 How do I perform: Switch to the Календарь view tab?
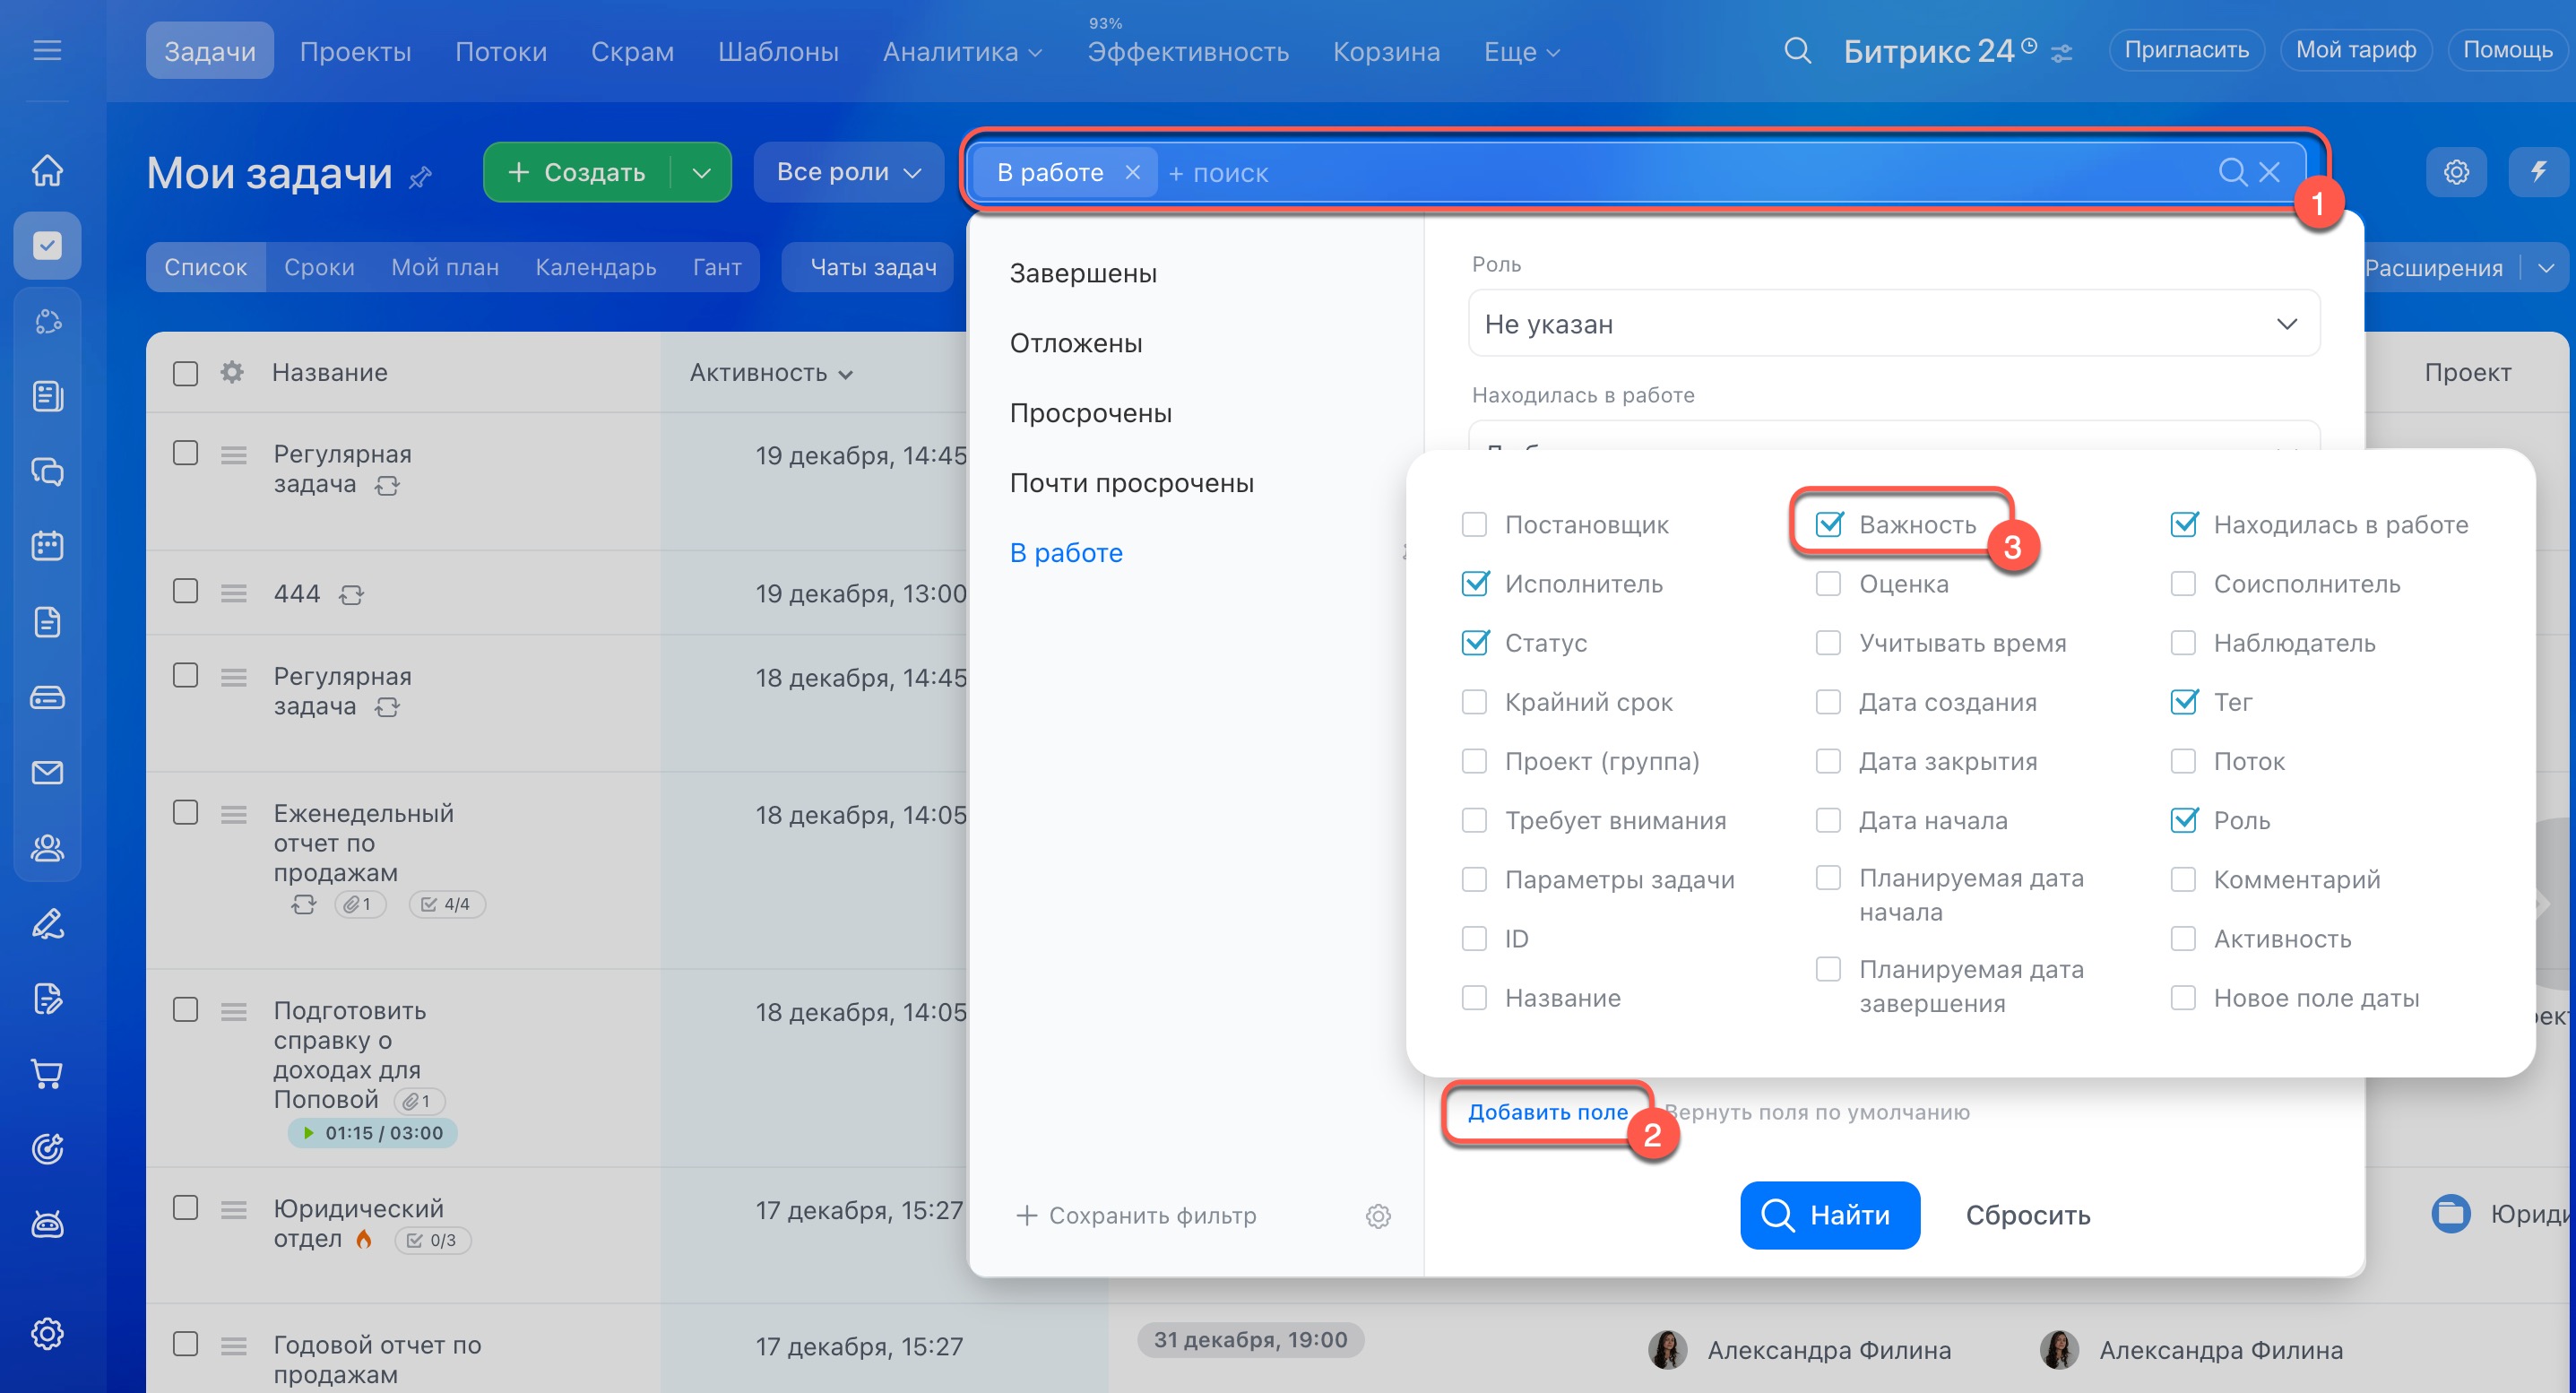595,268
